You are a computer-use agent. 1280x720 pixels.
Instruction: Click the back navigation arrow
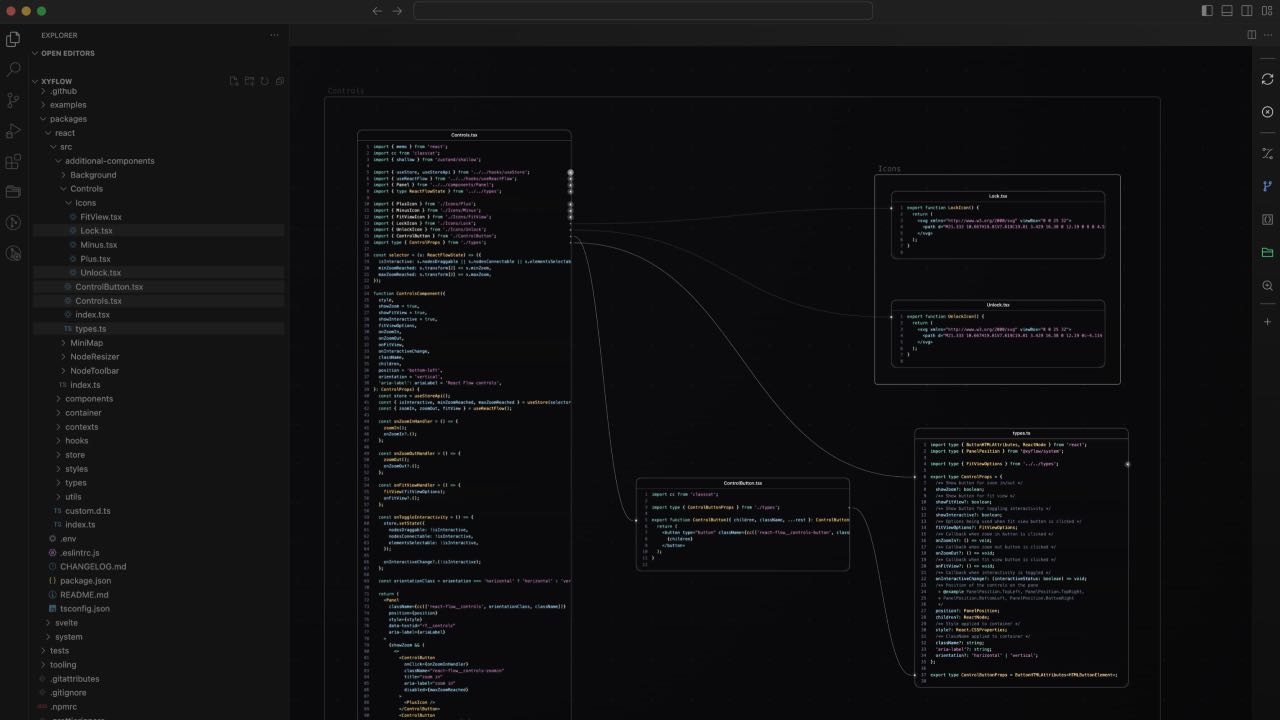pos(377,11)
